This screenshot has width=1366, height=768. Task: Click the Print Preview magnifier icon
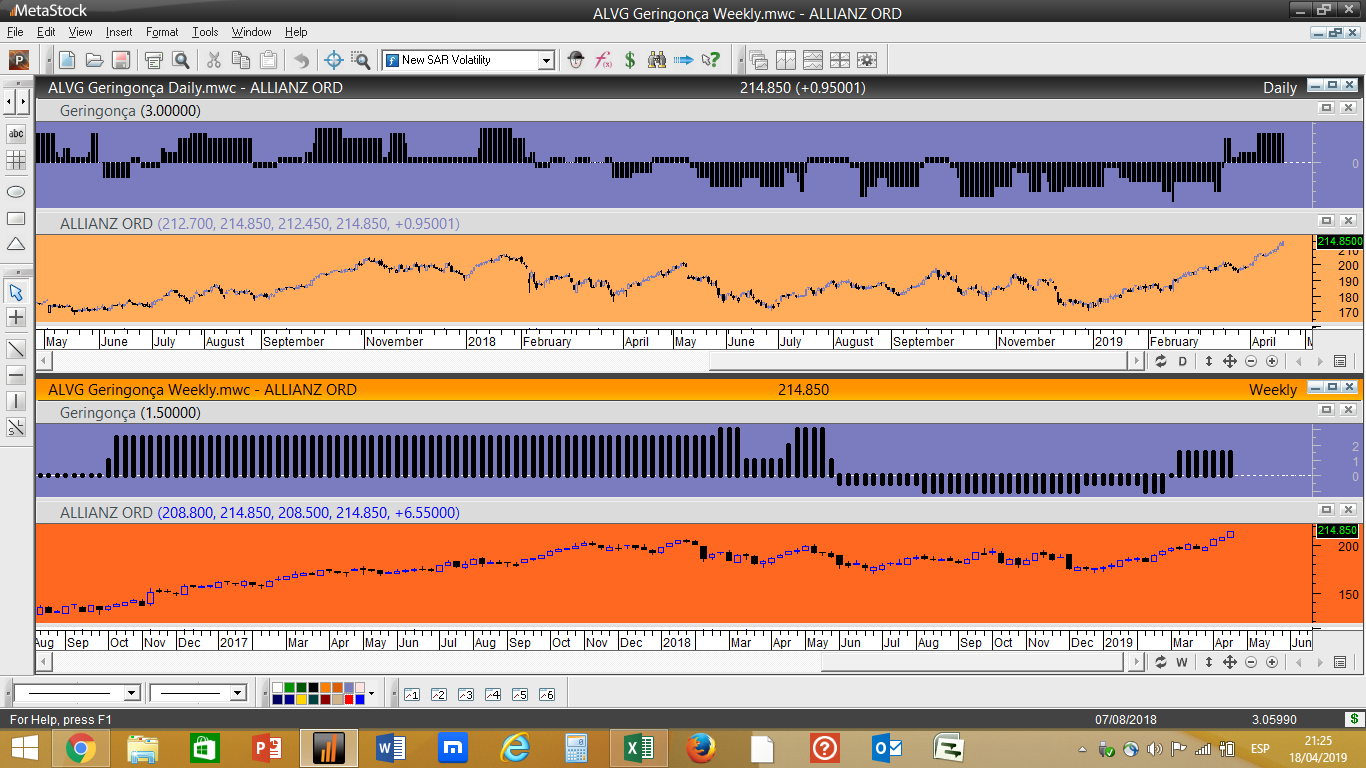point(181,60)
